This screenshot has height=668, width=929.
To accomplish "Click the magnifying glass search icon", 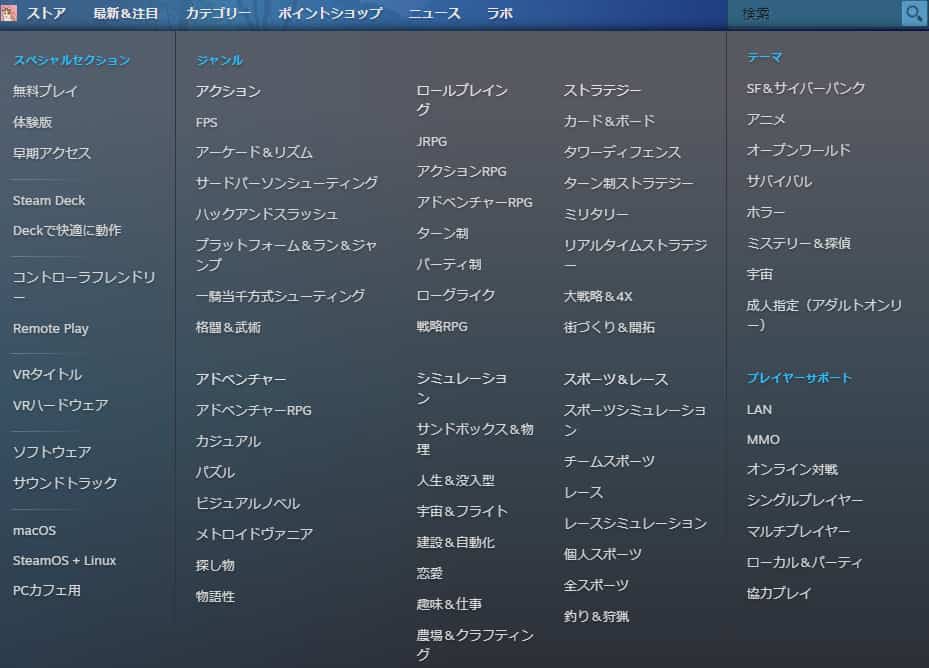I will point(914,13).
